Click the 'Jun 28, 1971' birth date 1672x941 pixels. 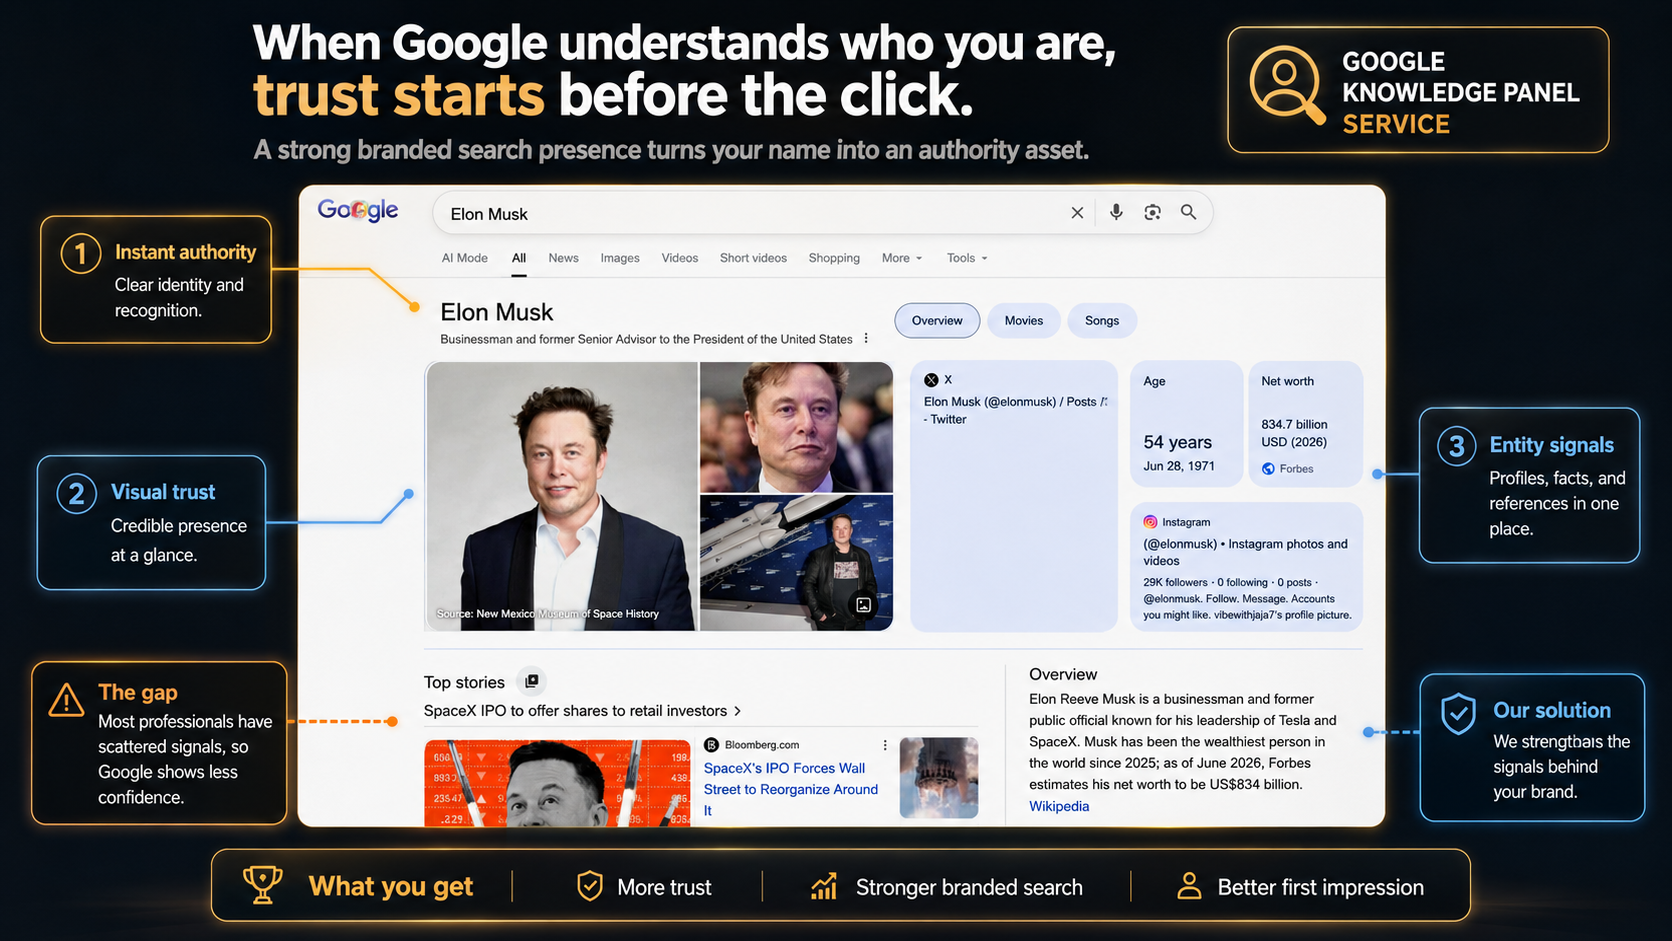point(1179,466)
